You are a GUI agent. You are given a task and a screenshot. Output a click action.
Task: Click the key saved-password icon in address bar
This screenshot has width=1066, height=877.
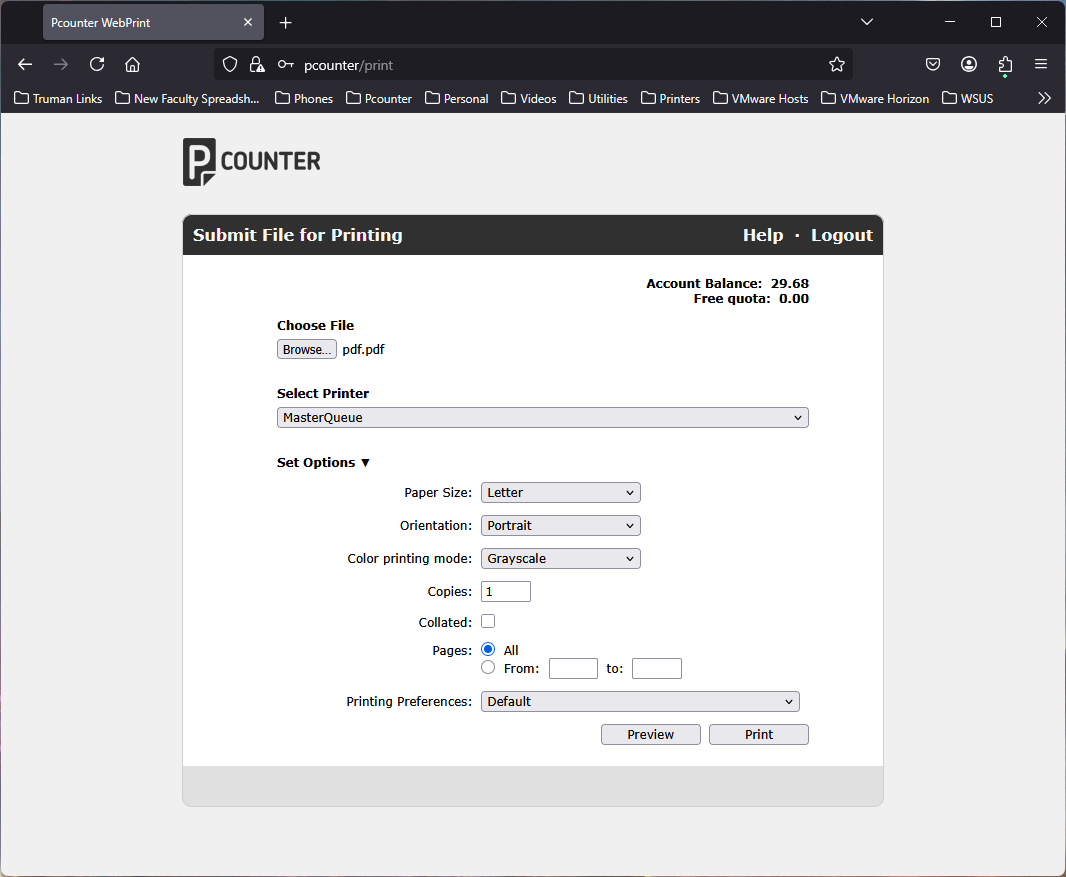click(x=286, y=65)
